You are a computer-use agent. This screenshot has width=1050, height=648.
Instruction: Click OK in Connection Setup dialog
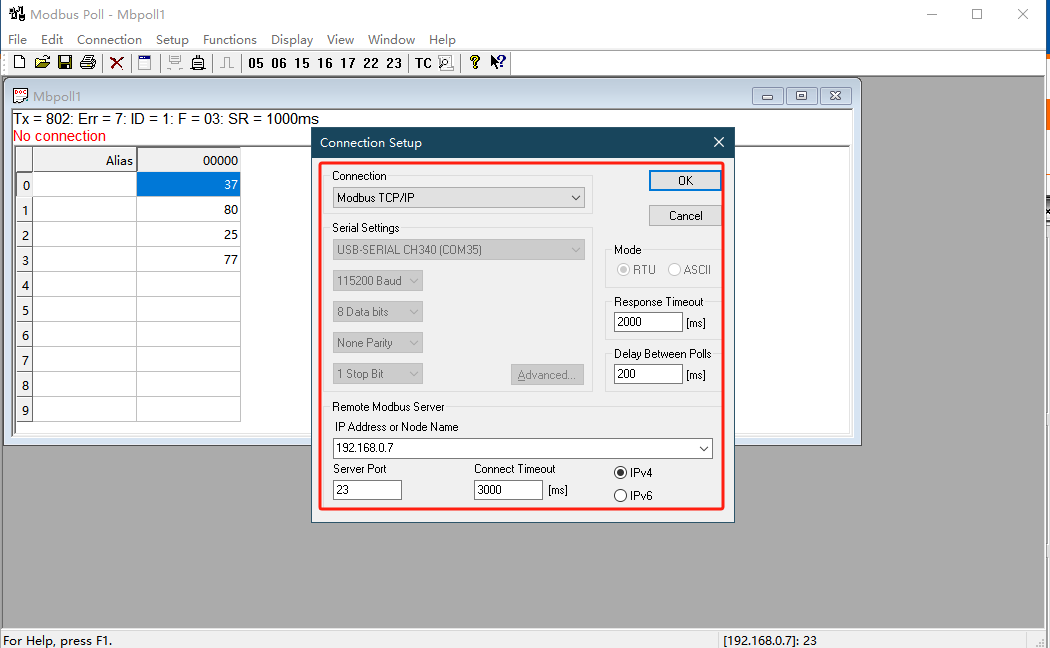685,181
